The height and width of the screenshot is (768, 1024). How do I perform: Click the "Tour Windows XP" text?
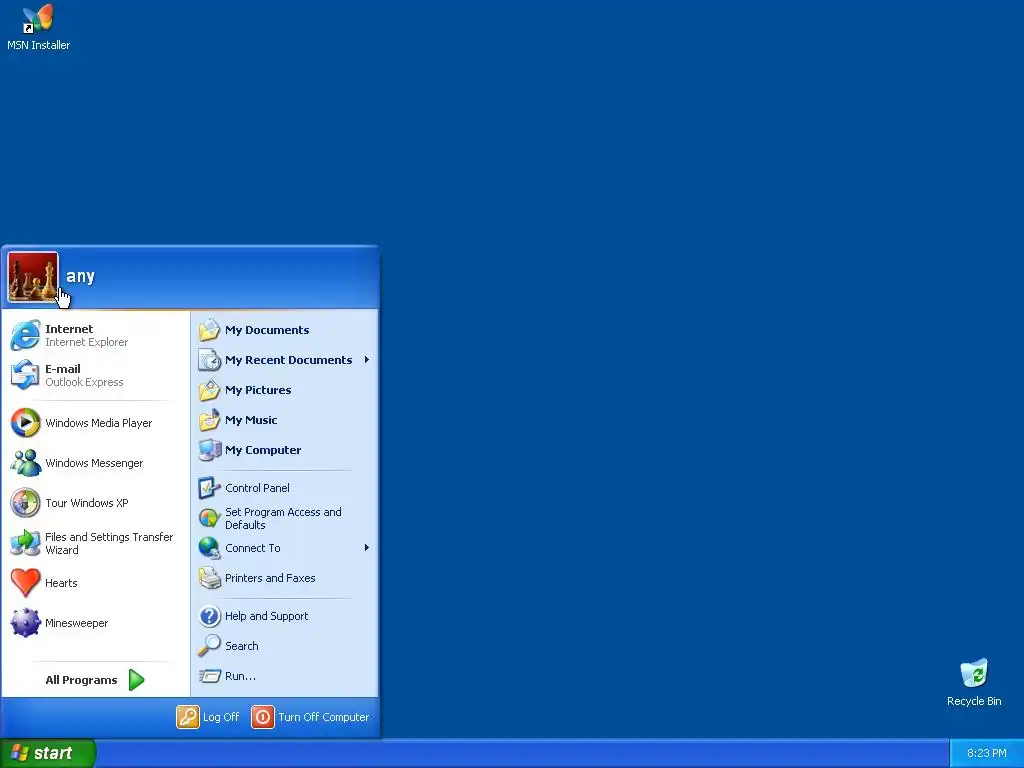(87, 503)
